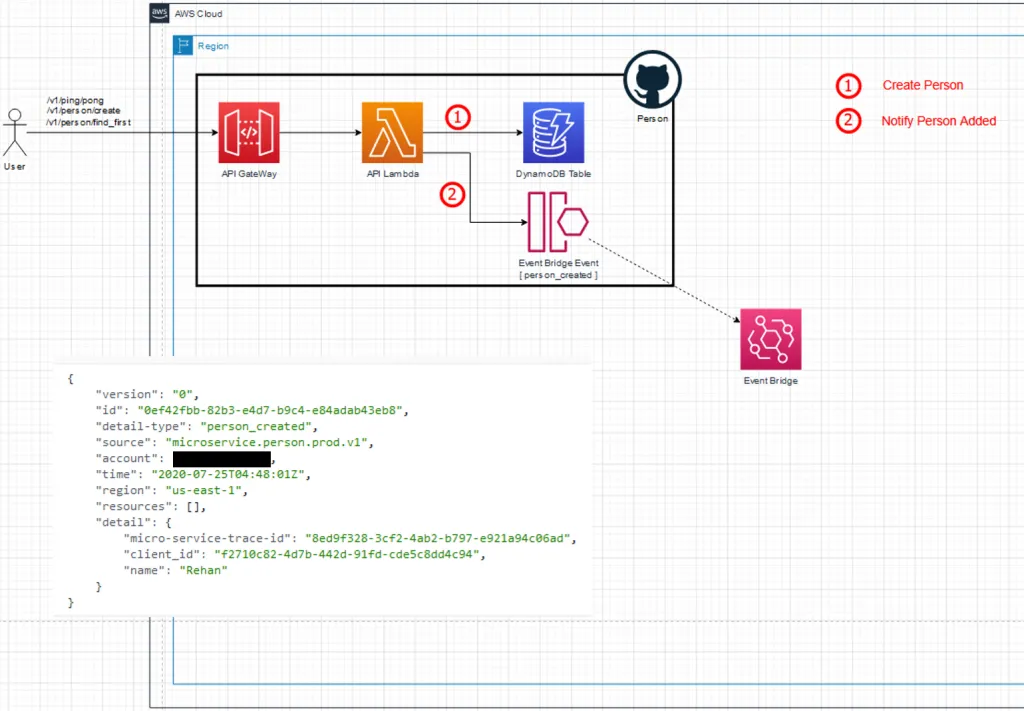This screenshot has width=1024, height=711.
Task: Select circle 2 below the API Lambda
Action: click(x=453, y=195)
